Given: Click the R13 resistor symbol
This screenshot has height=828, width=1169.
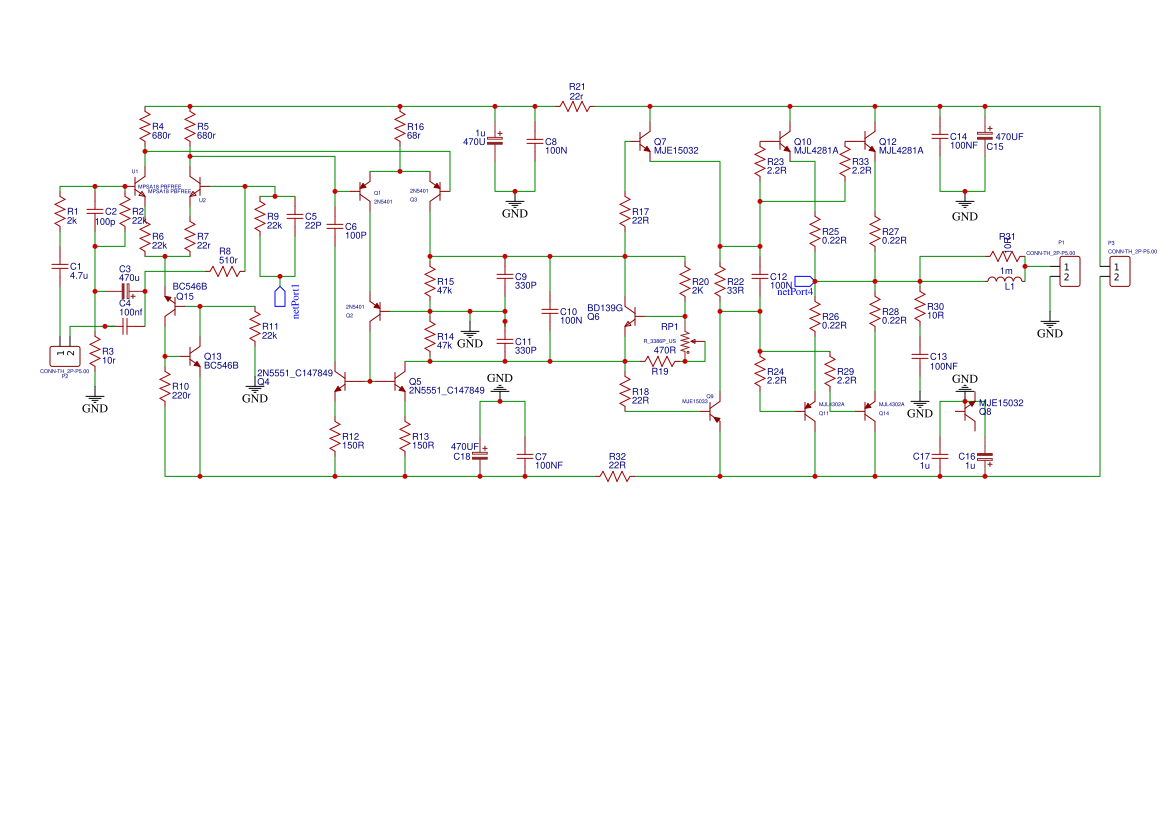Looking at the screenshot, I should pos(406,437).
